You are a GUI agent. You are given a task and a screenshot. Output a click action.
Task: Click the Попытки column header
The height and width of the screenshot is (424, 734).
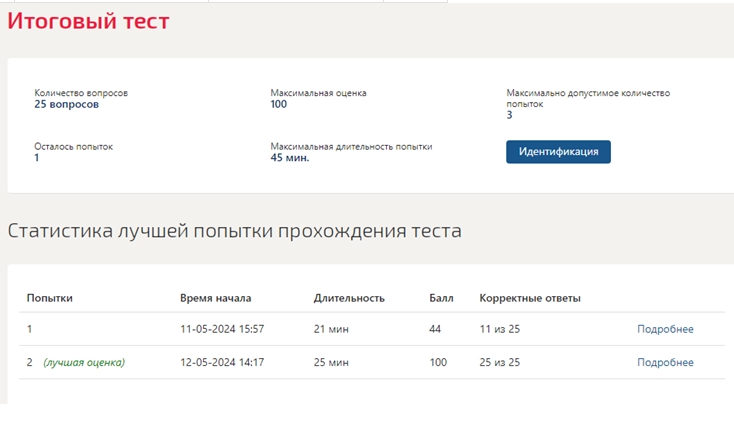tap(50, 298)
